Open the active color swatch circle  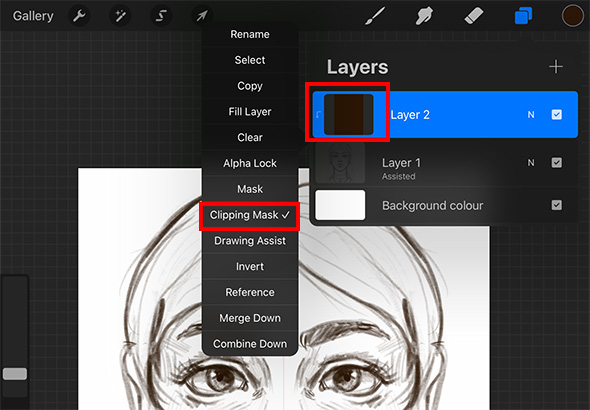pyautogui.click(x=572, y=16)
